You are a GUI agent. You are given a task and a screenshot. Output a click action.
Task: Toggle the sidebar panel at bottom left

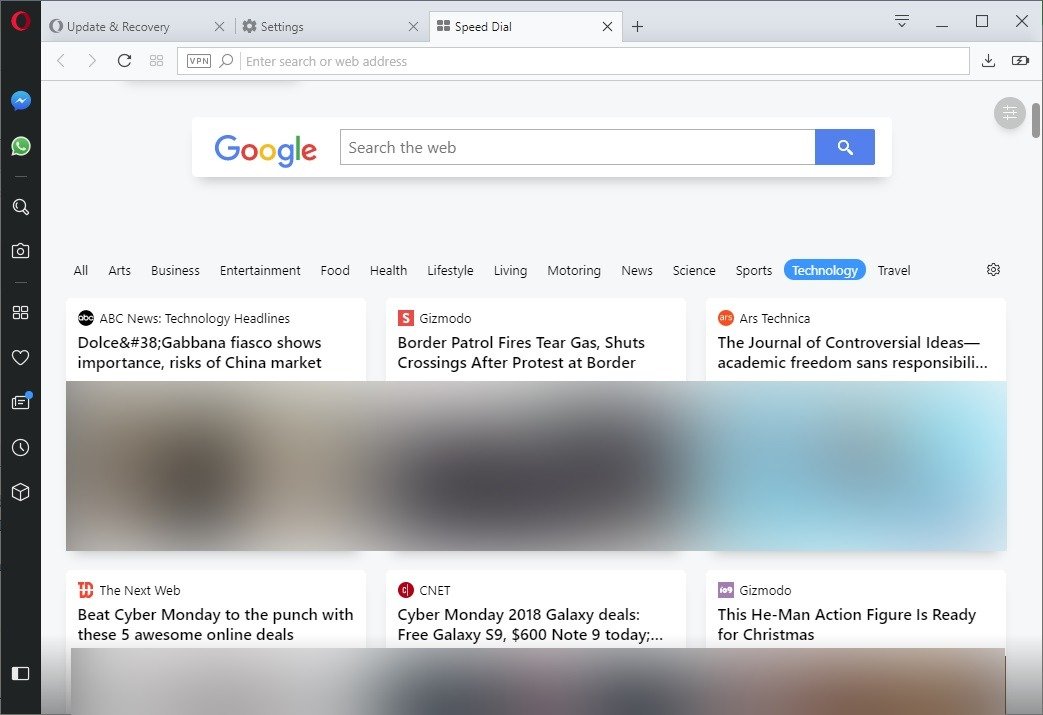click(21, 674)
